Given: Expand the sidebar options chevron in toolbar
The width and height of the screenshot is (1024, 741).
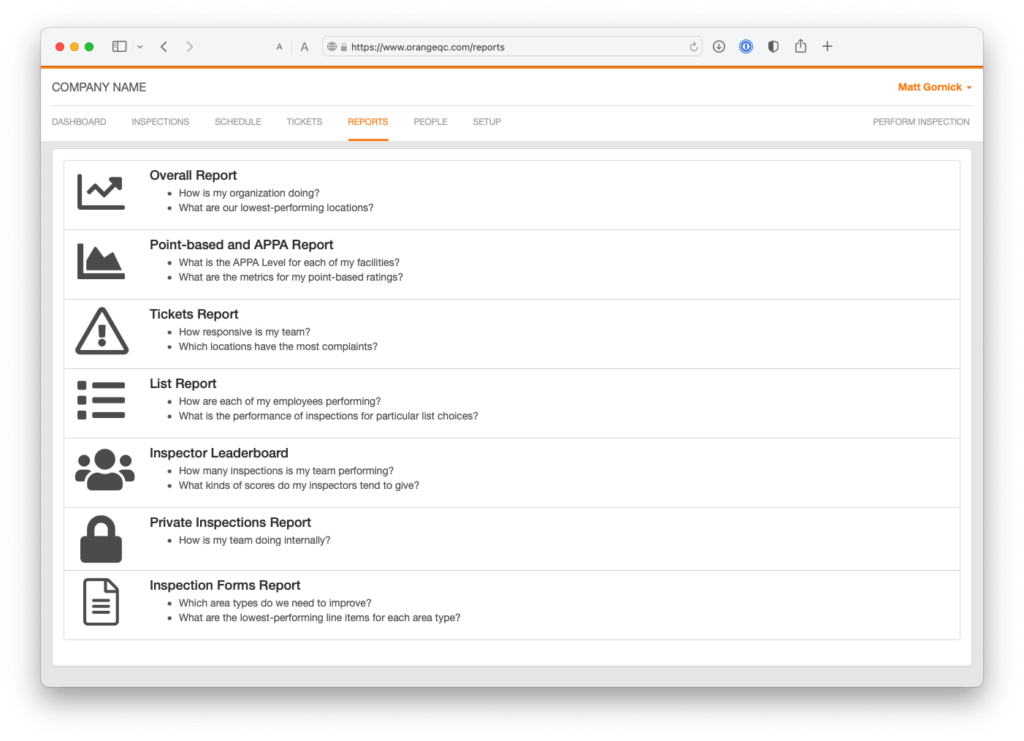Looking at the screenshot, I should (x=140, y=47).
